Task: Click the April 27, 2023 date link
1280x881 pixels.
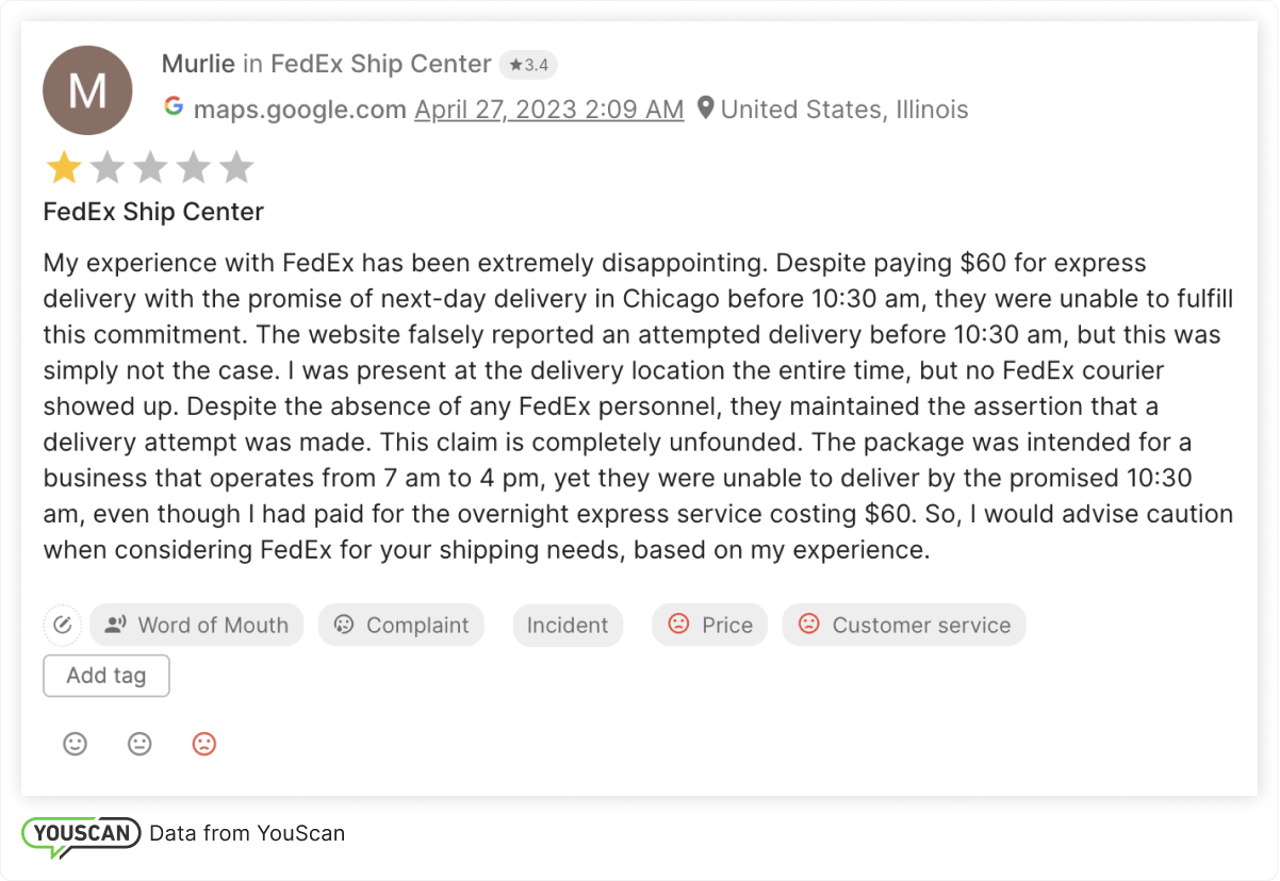Action: 548,109
